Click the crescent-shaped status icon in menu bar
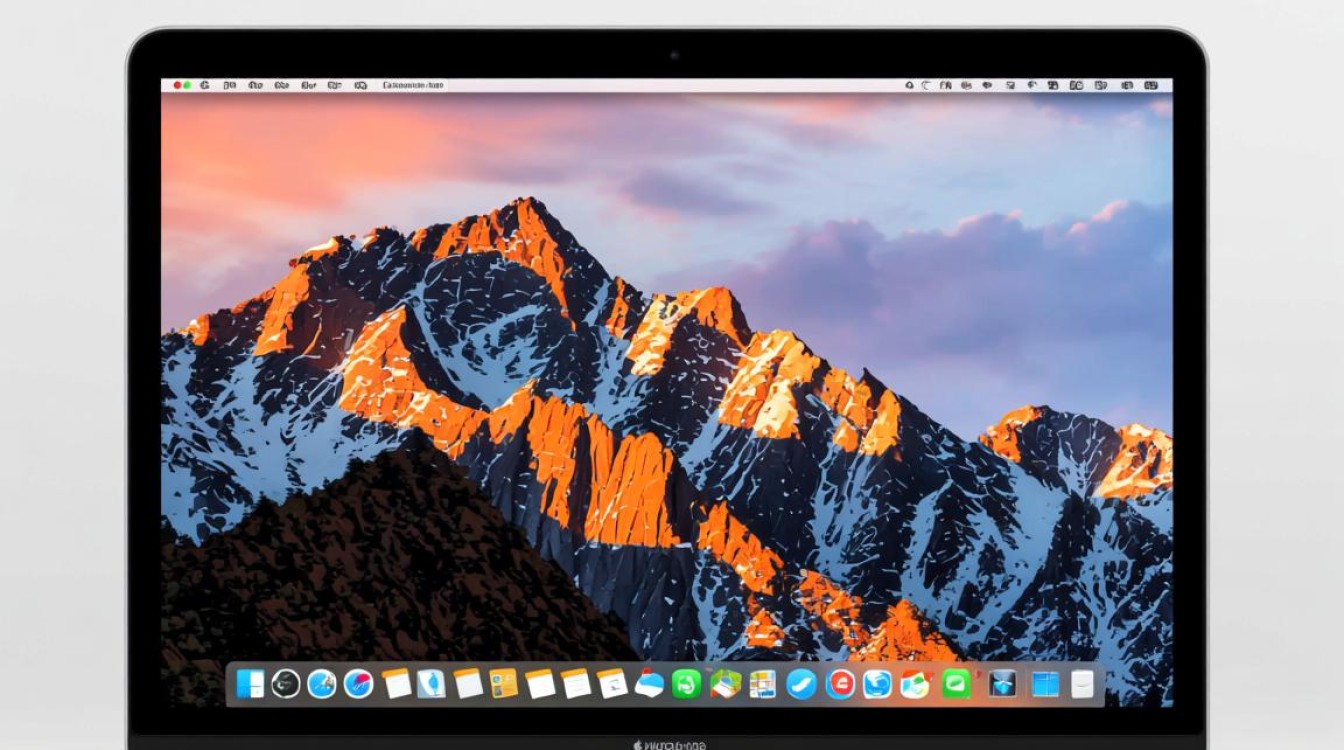 click(x=926, y=86)
